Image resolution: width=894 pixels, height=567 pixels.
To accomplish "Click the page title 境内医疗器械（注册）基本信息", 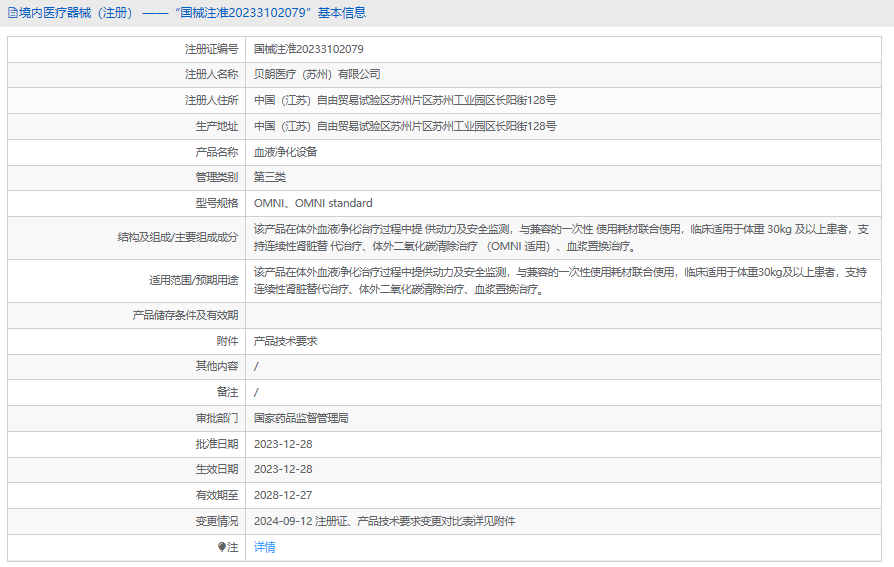I will coord(192,13).
